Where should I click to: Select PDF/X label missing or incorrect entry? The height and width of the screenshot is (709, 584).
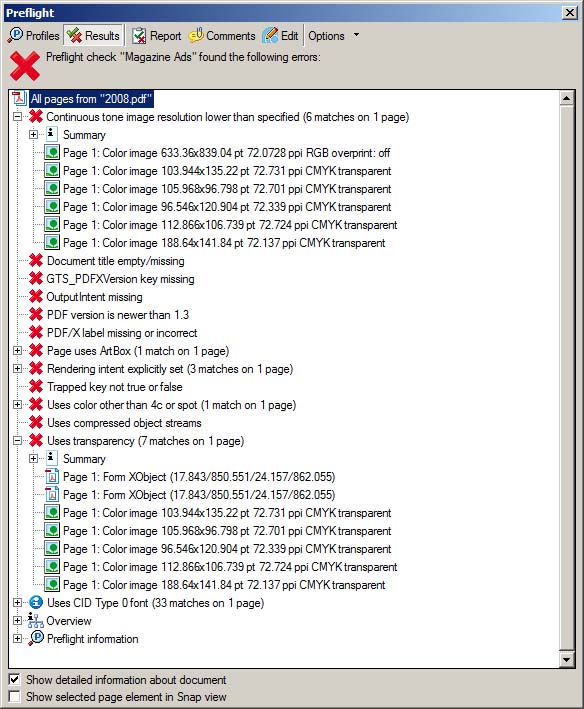(122, 333)
